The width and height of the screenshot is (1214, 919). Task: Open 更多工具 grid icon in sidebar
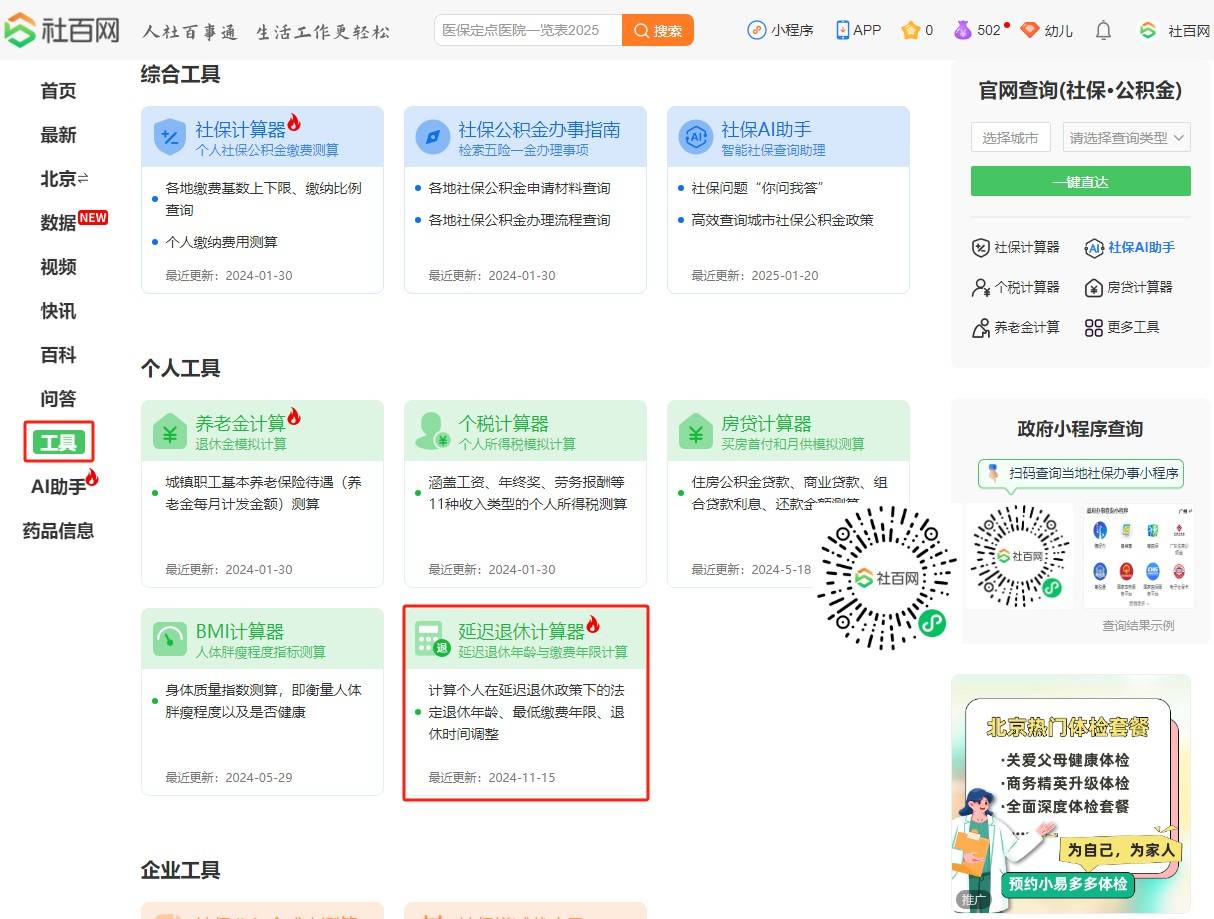(x=1093, y=328)
